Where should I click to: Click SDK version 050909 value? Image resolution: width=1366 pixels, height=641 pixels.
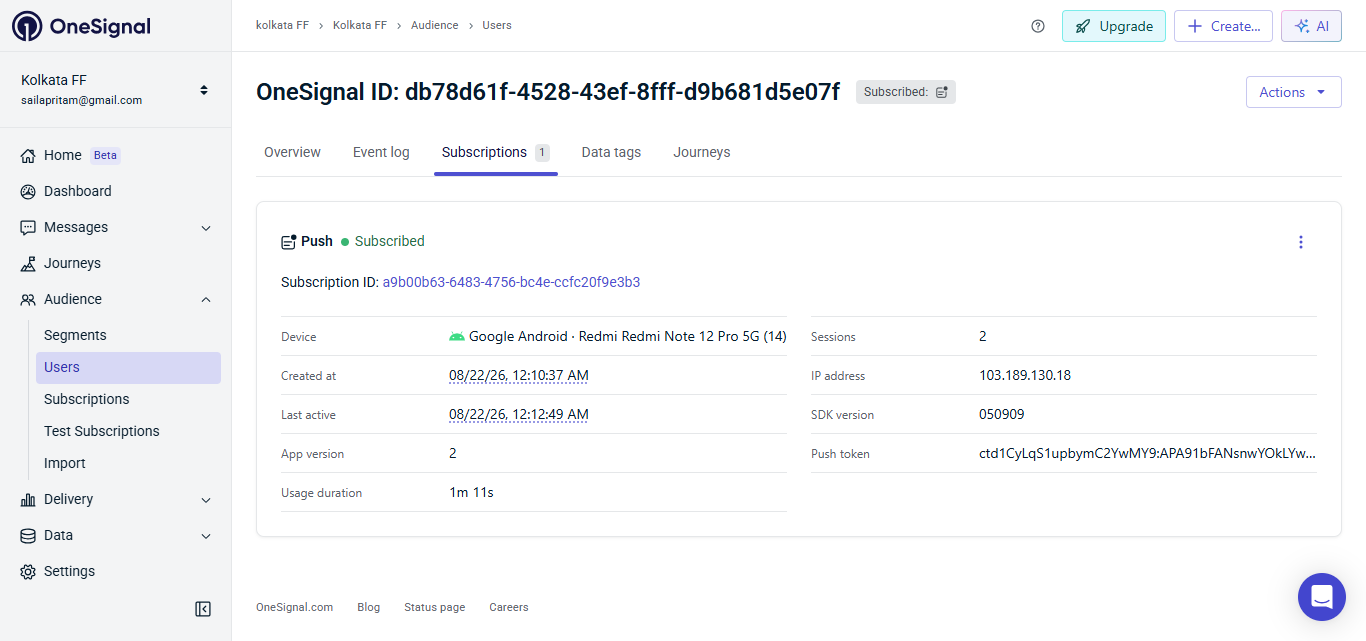[1002, 415]
